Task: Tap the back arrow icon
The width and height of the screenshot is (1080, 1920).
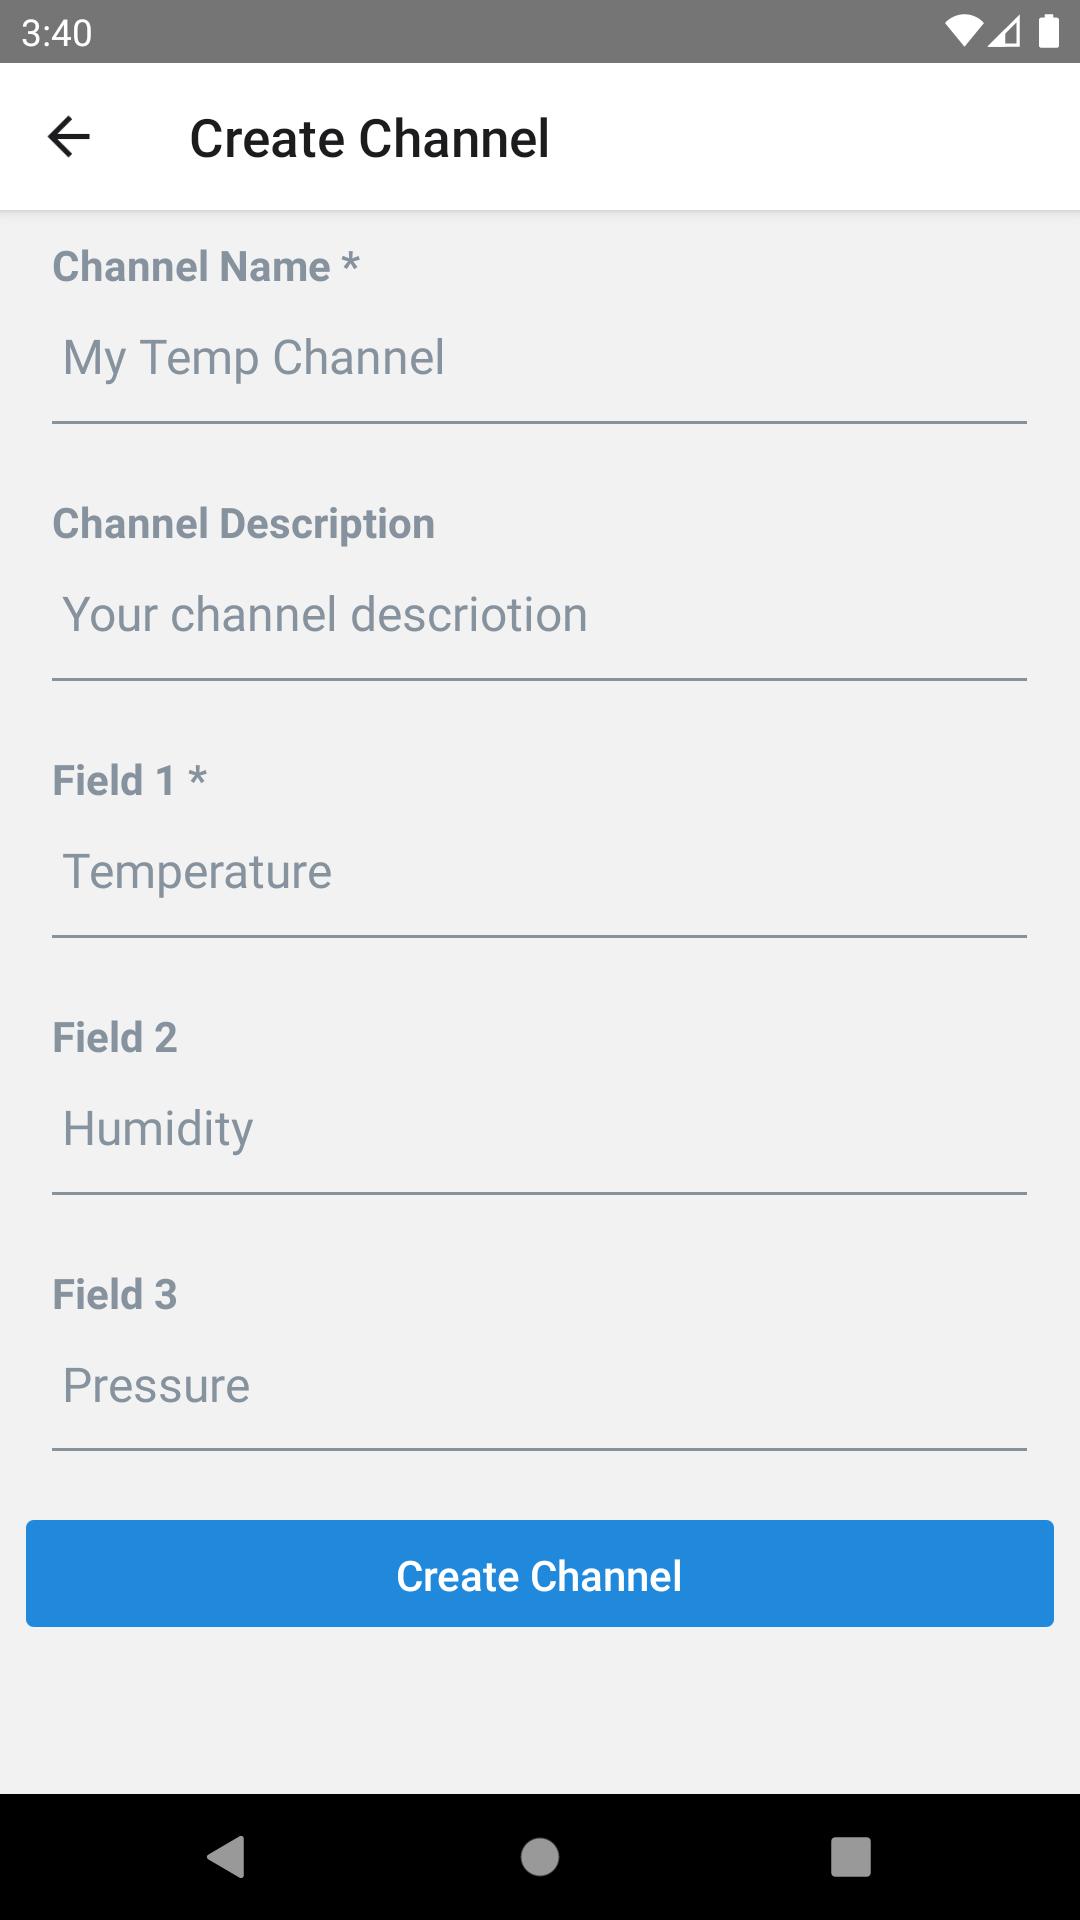Action: (x=69, y=137)
